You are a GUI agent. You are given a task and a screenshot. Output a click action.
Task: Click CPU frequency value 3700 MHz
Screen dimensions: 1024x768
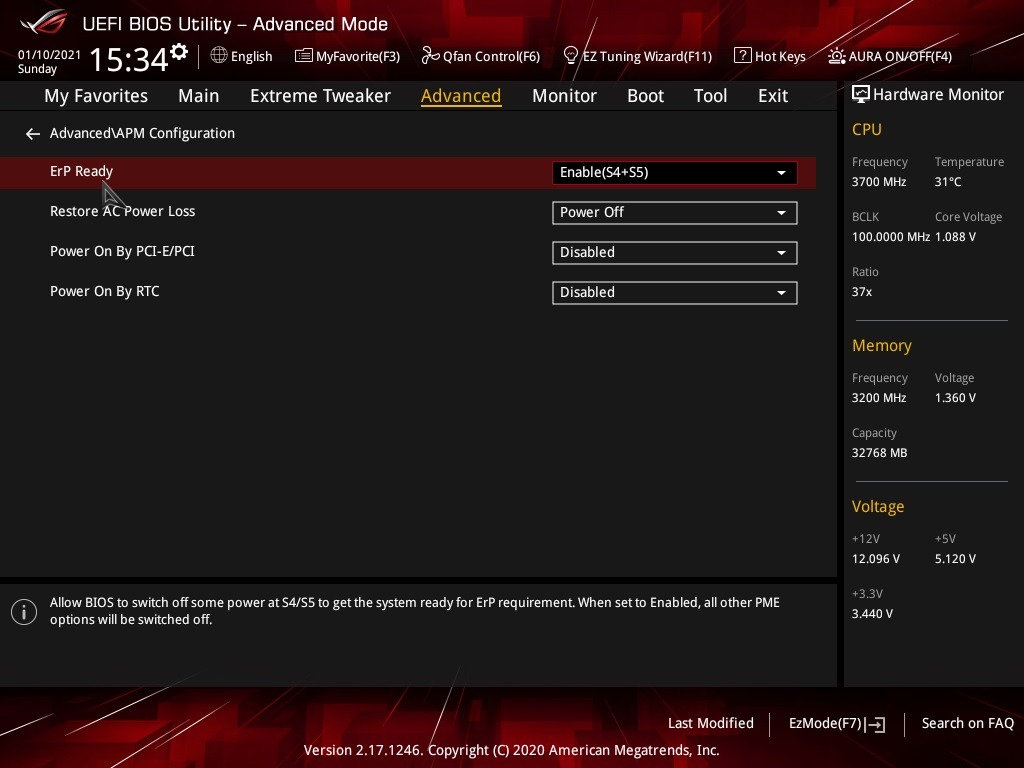878,182
